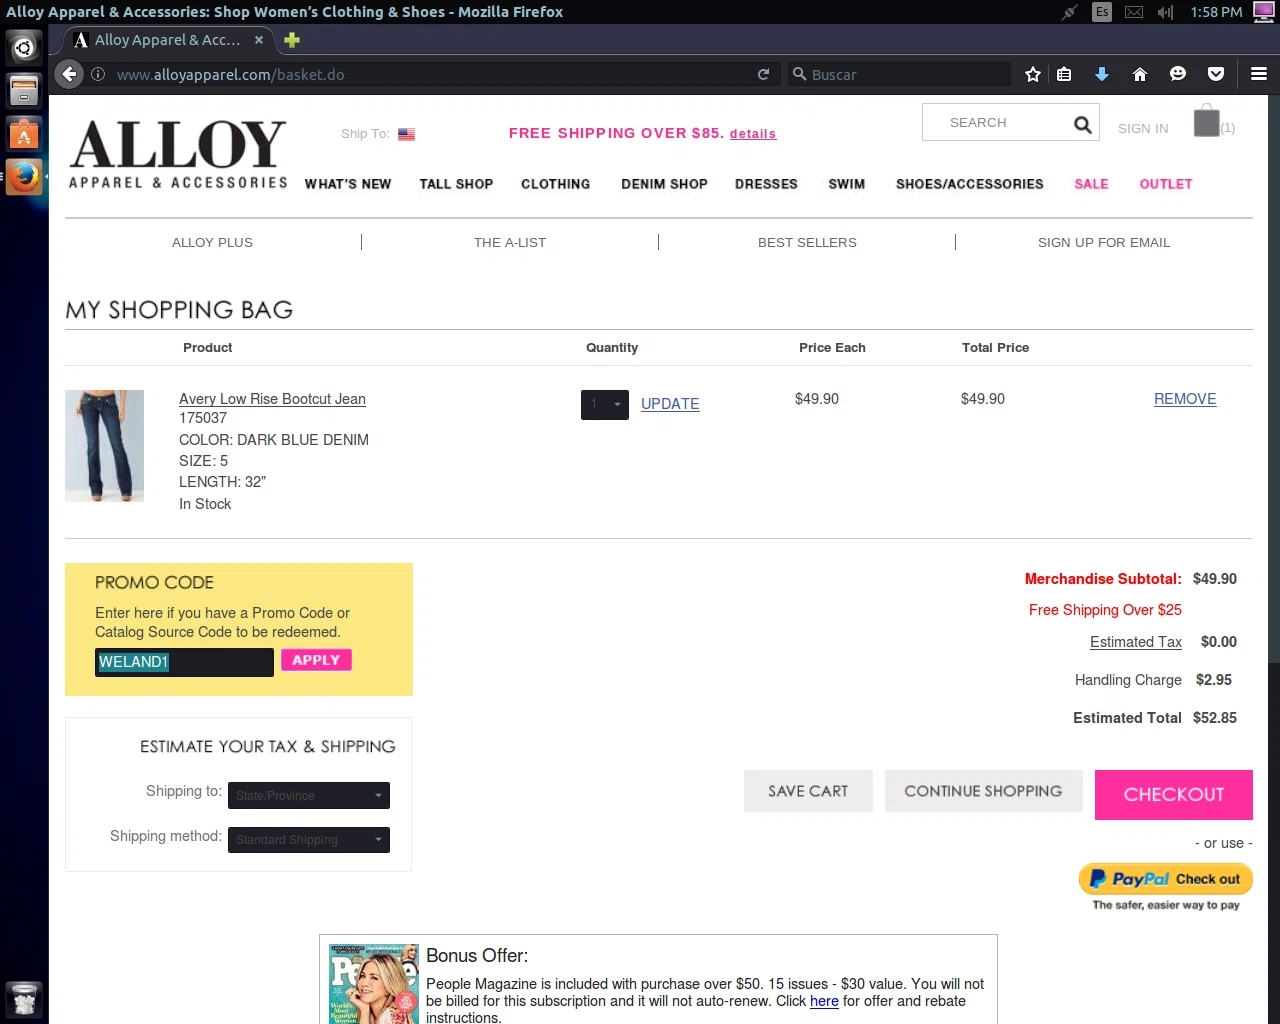Click the People magazine cover thumbnail
Viewport: 1280px width, 1024px height.
(x=374, y=984)
